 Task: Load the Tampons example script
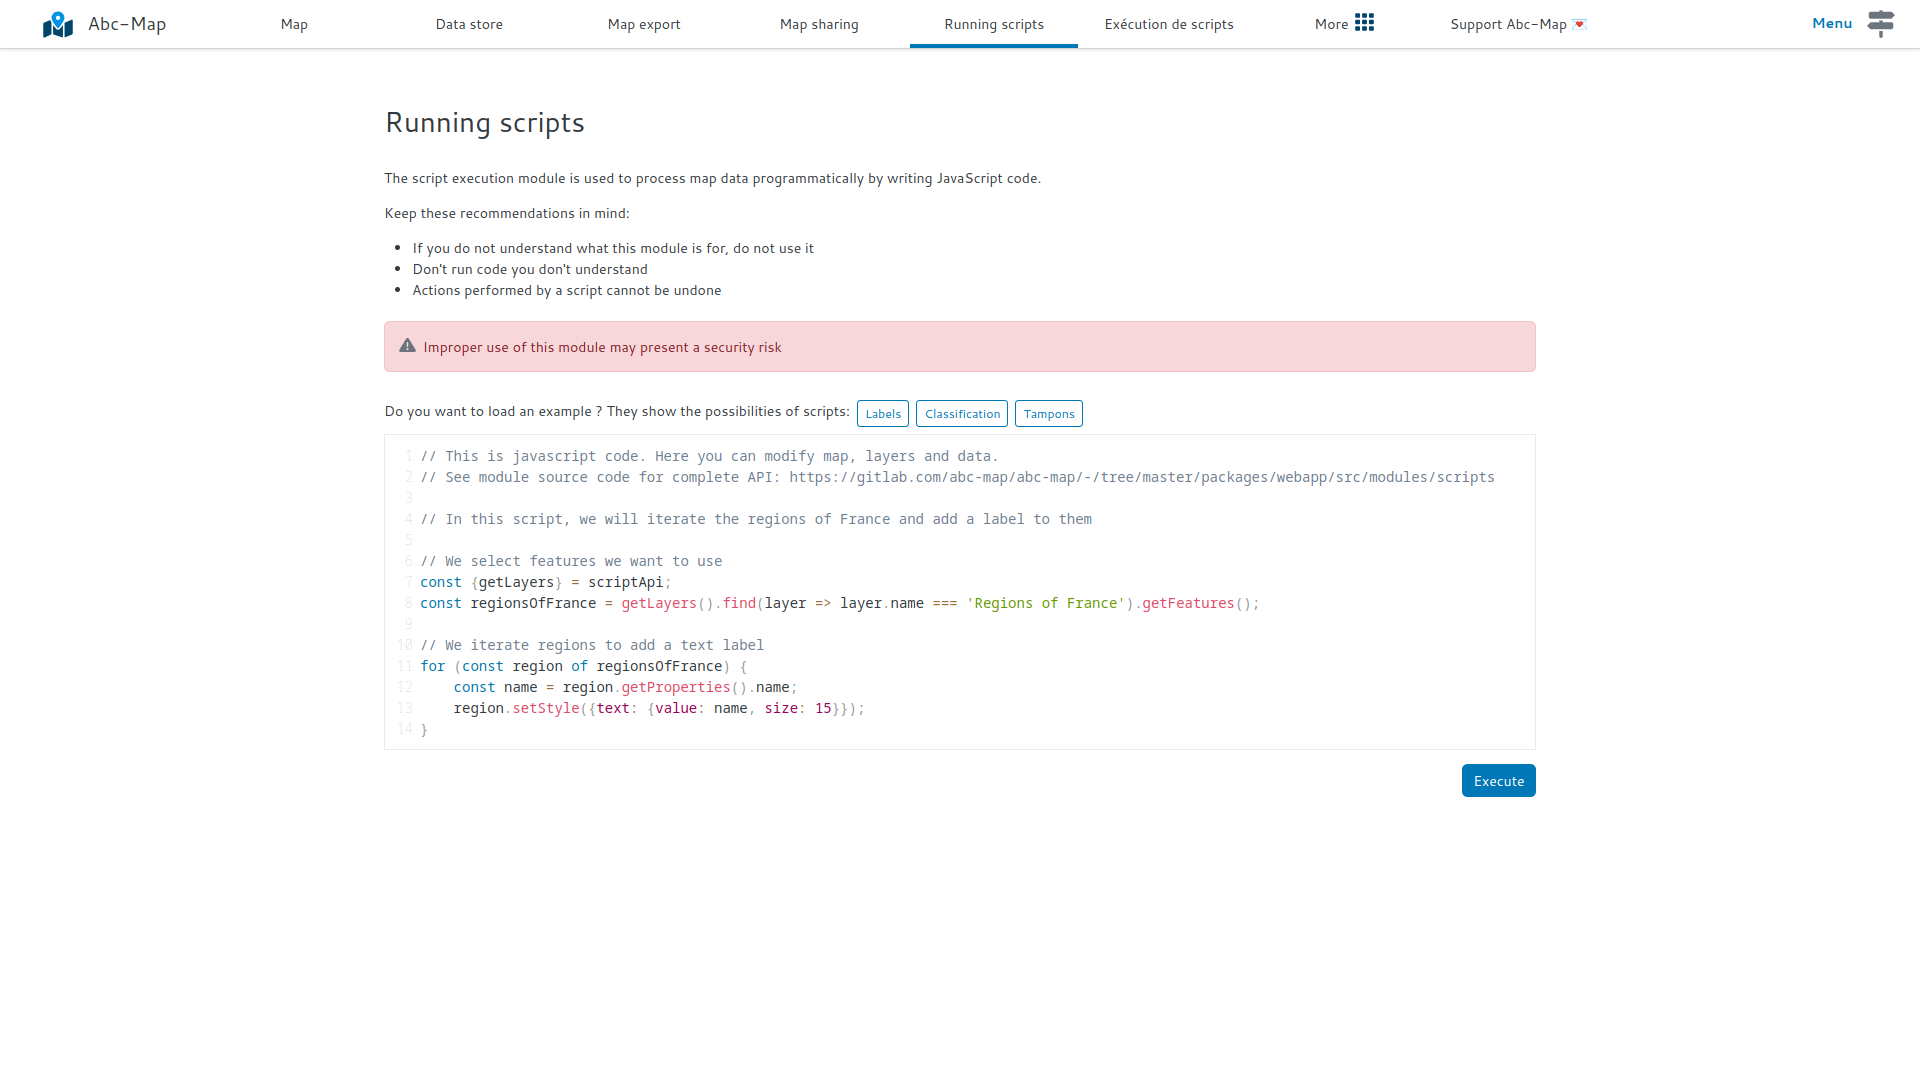click(1048, 413)
